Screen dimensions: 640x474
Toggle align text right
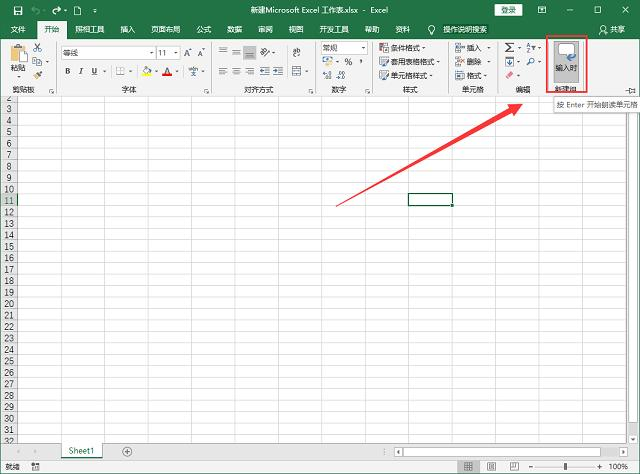[x=250, y=71]
